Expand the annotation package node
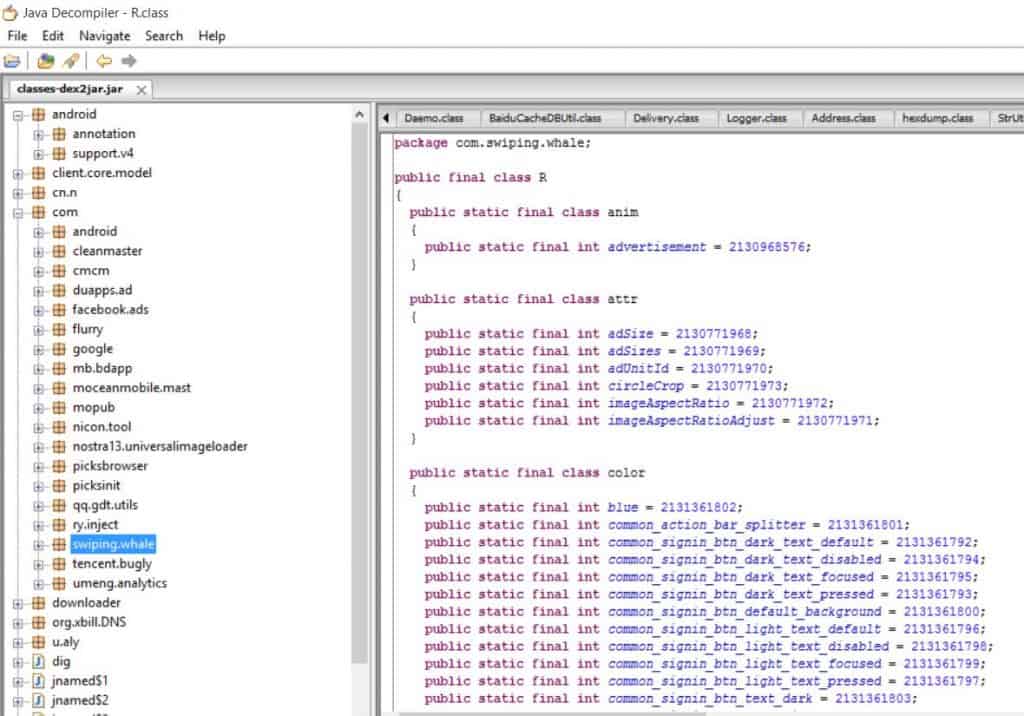 [39, 135]
